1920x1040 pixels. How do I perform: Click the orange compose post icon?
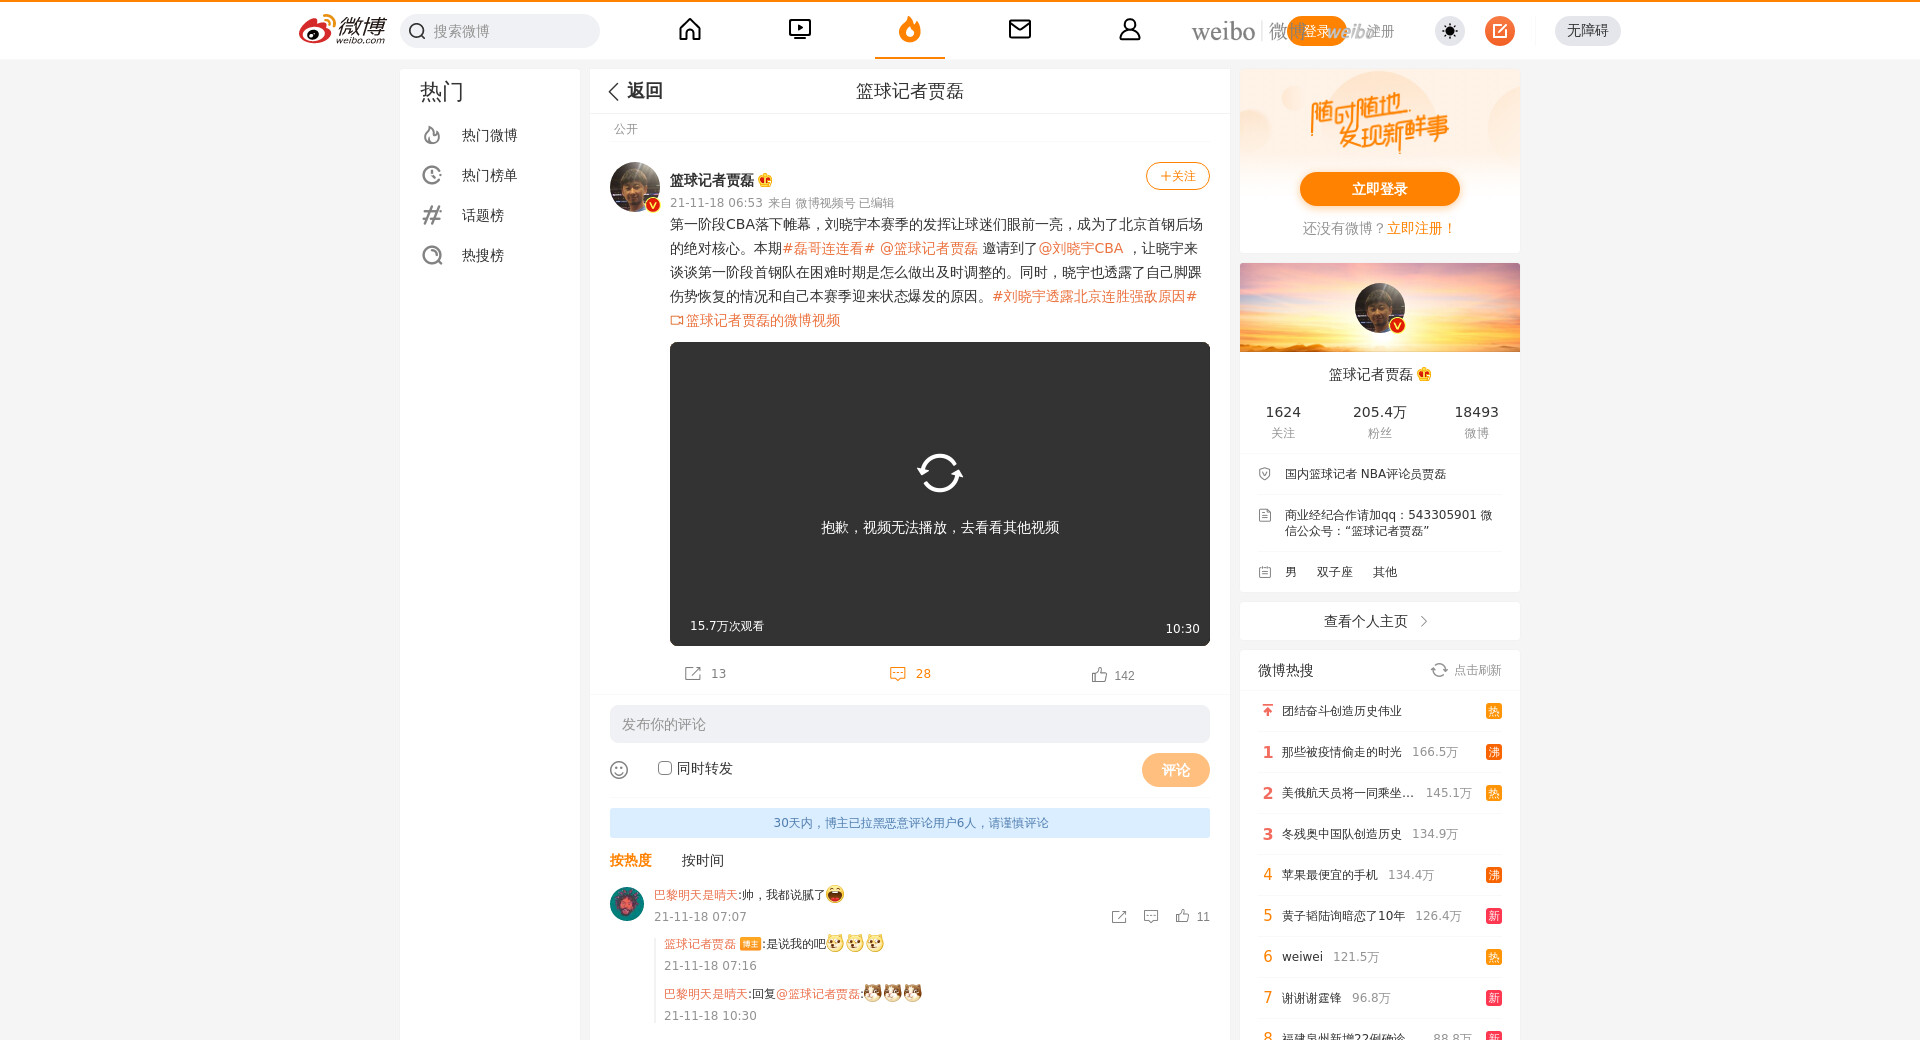[1499, 31]
